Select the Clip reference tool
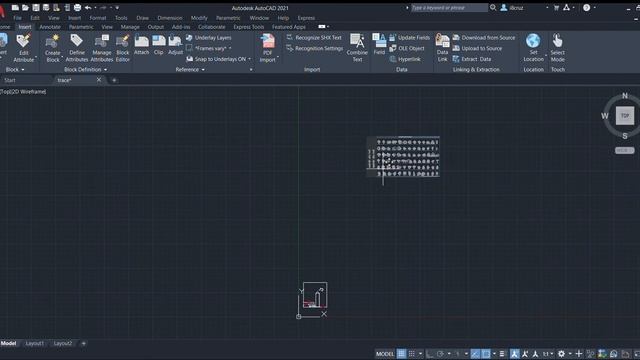640x360 pixels. (159, 45)
